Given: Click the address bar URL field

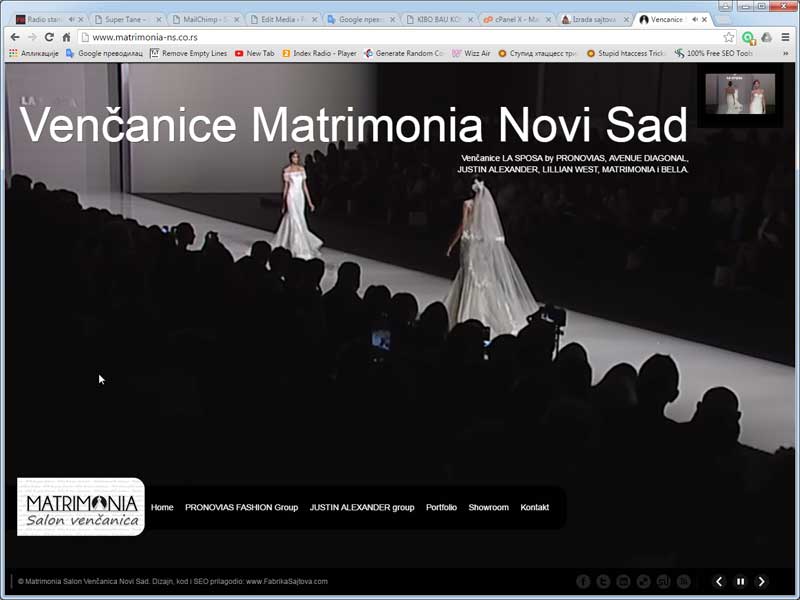Looking at the screenshot, I should pyautogui.click(x=401, y=37).
